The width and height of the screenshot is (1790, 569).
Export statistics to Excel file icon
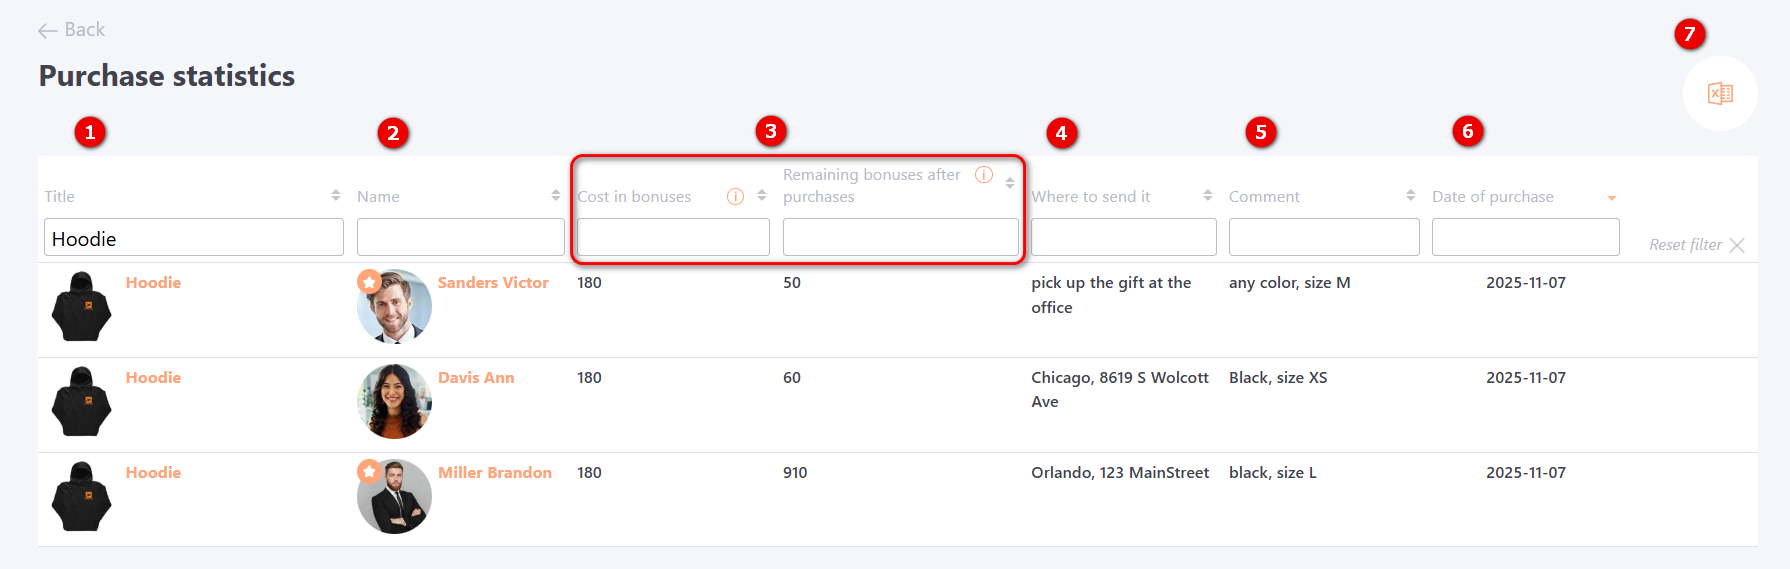(x=1720, y=94)
